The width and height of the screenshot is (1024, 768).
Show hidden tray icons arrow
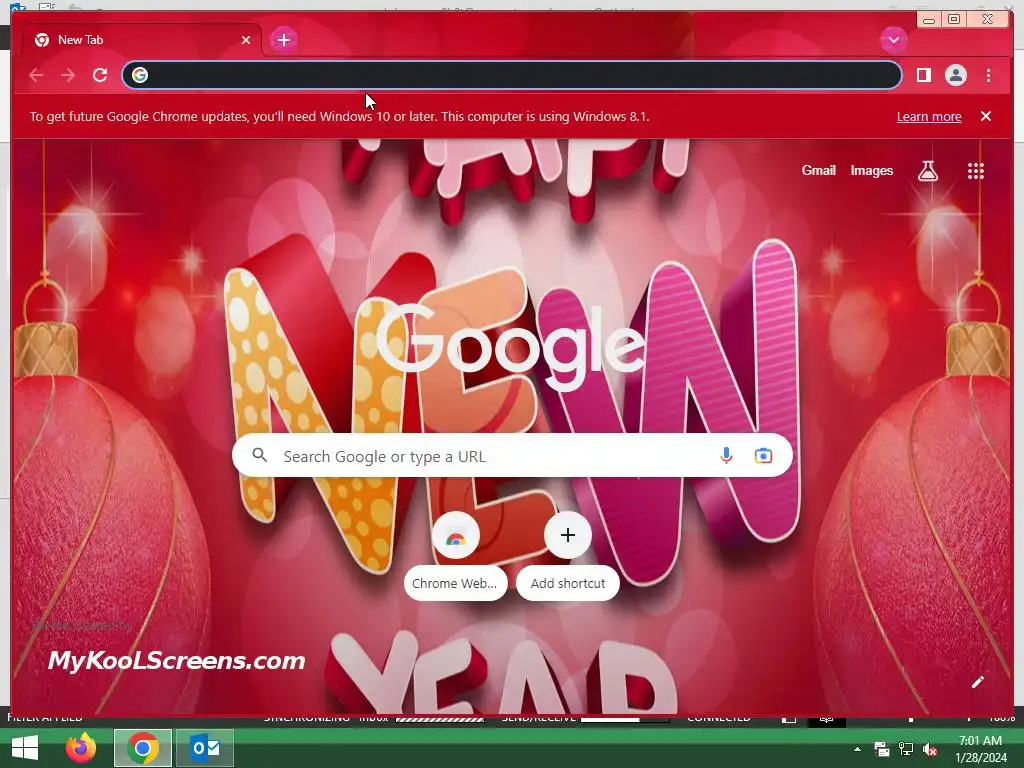tap(857, 749)
